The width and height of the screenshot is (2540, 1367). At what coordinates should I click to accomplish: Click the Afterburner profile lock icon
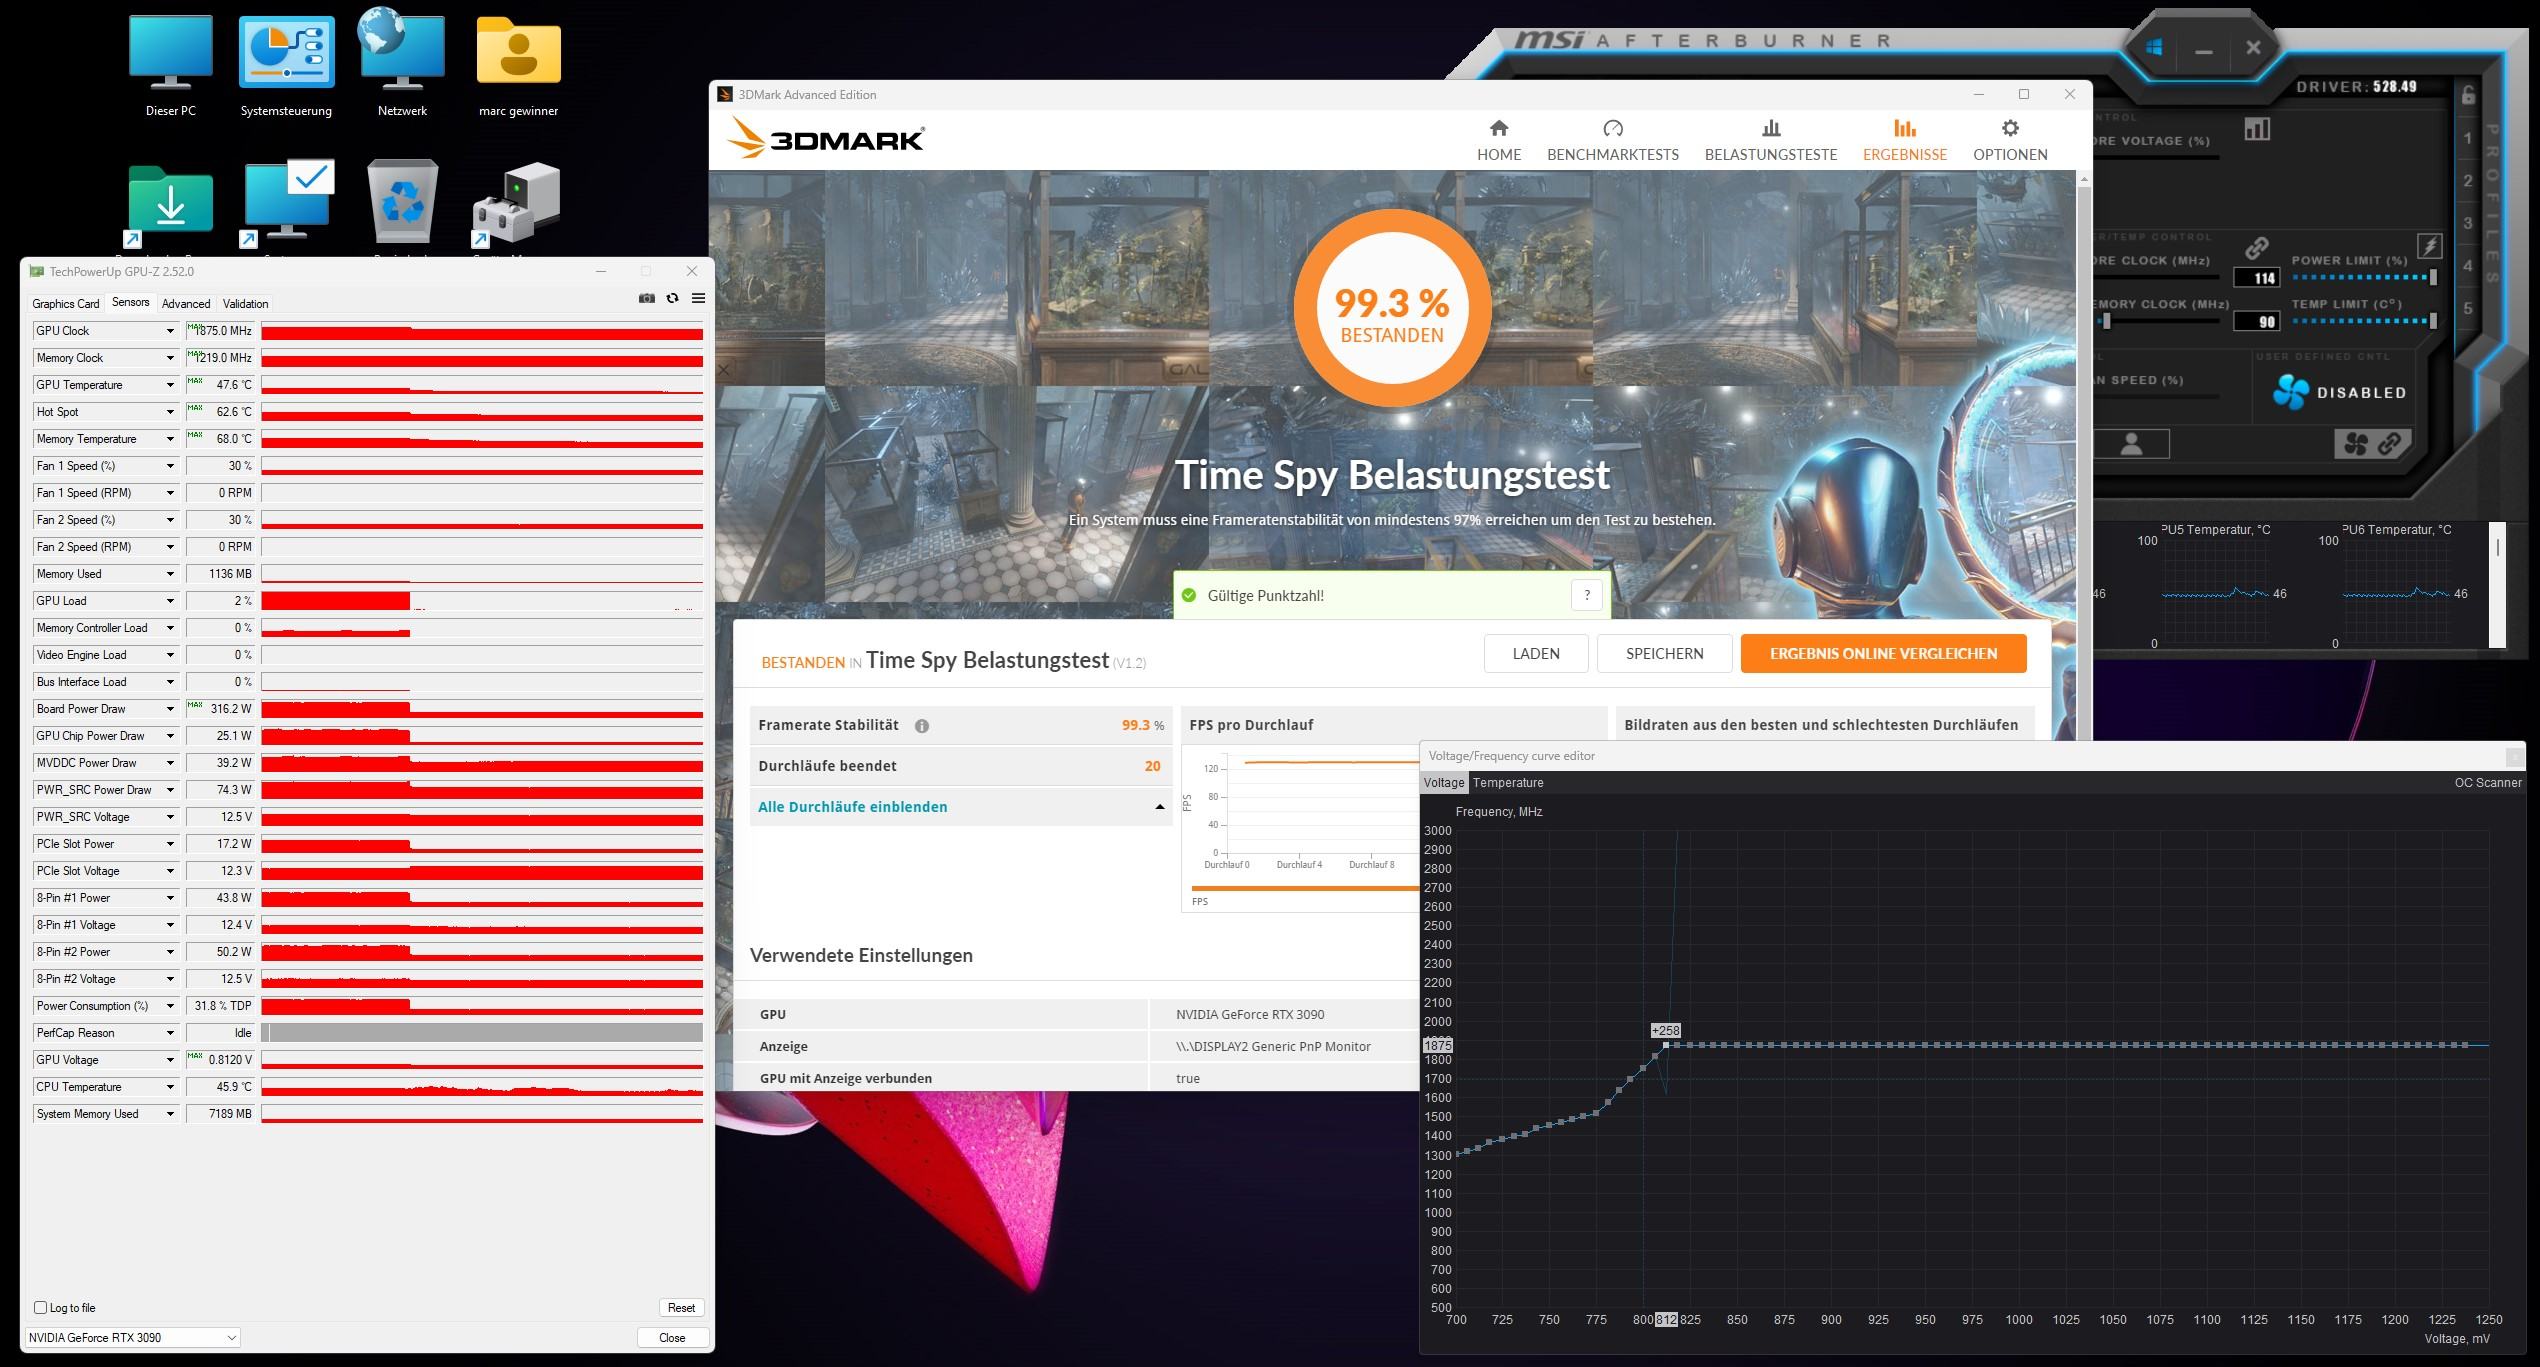pos(2469,96)
